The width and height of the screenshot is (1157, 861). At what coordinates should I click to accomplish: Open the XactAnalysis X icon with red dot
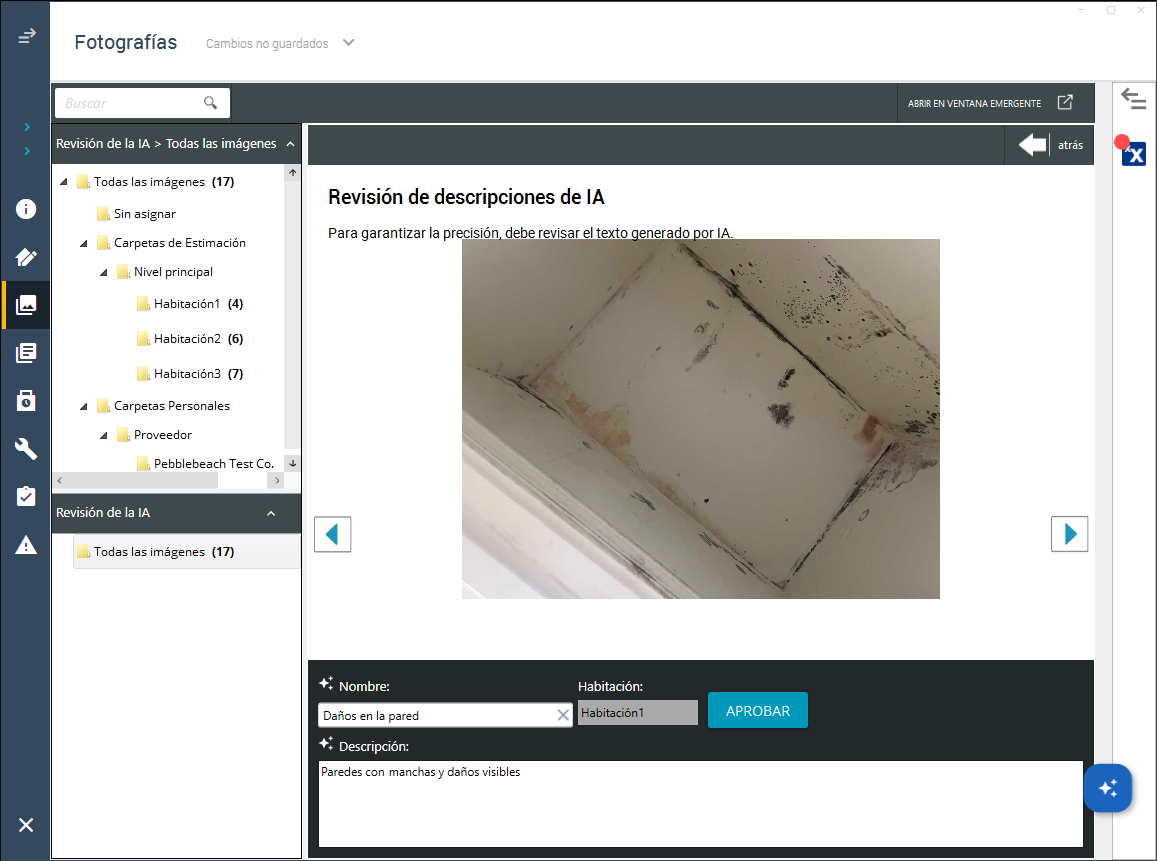pyautogui.click(x=1133, y=152)
